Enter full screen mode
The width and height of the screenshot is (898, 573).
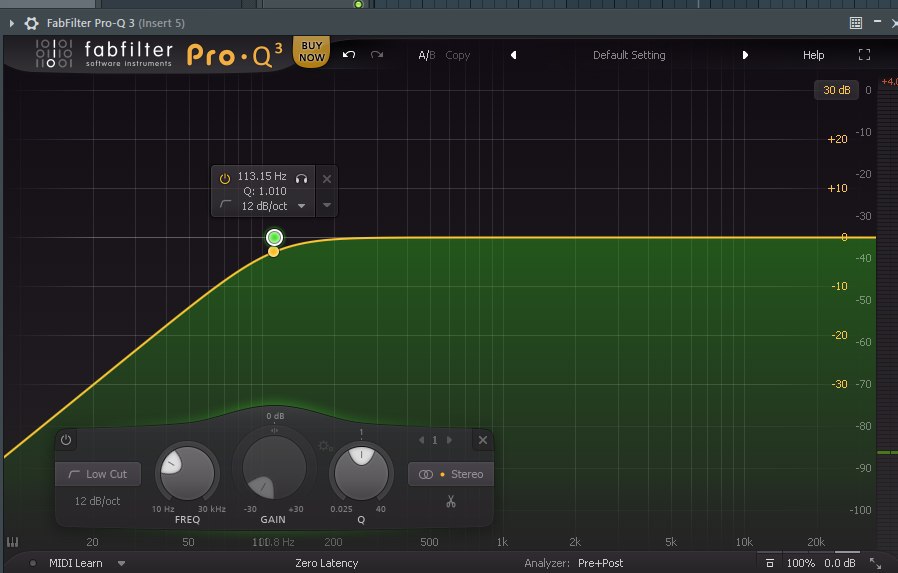click(864, 54)
